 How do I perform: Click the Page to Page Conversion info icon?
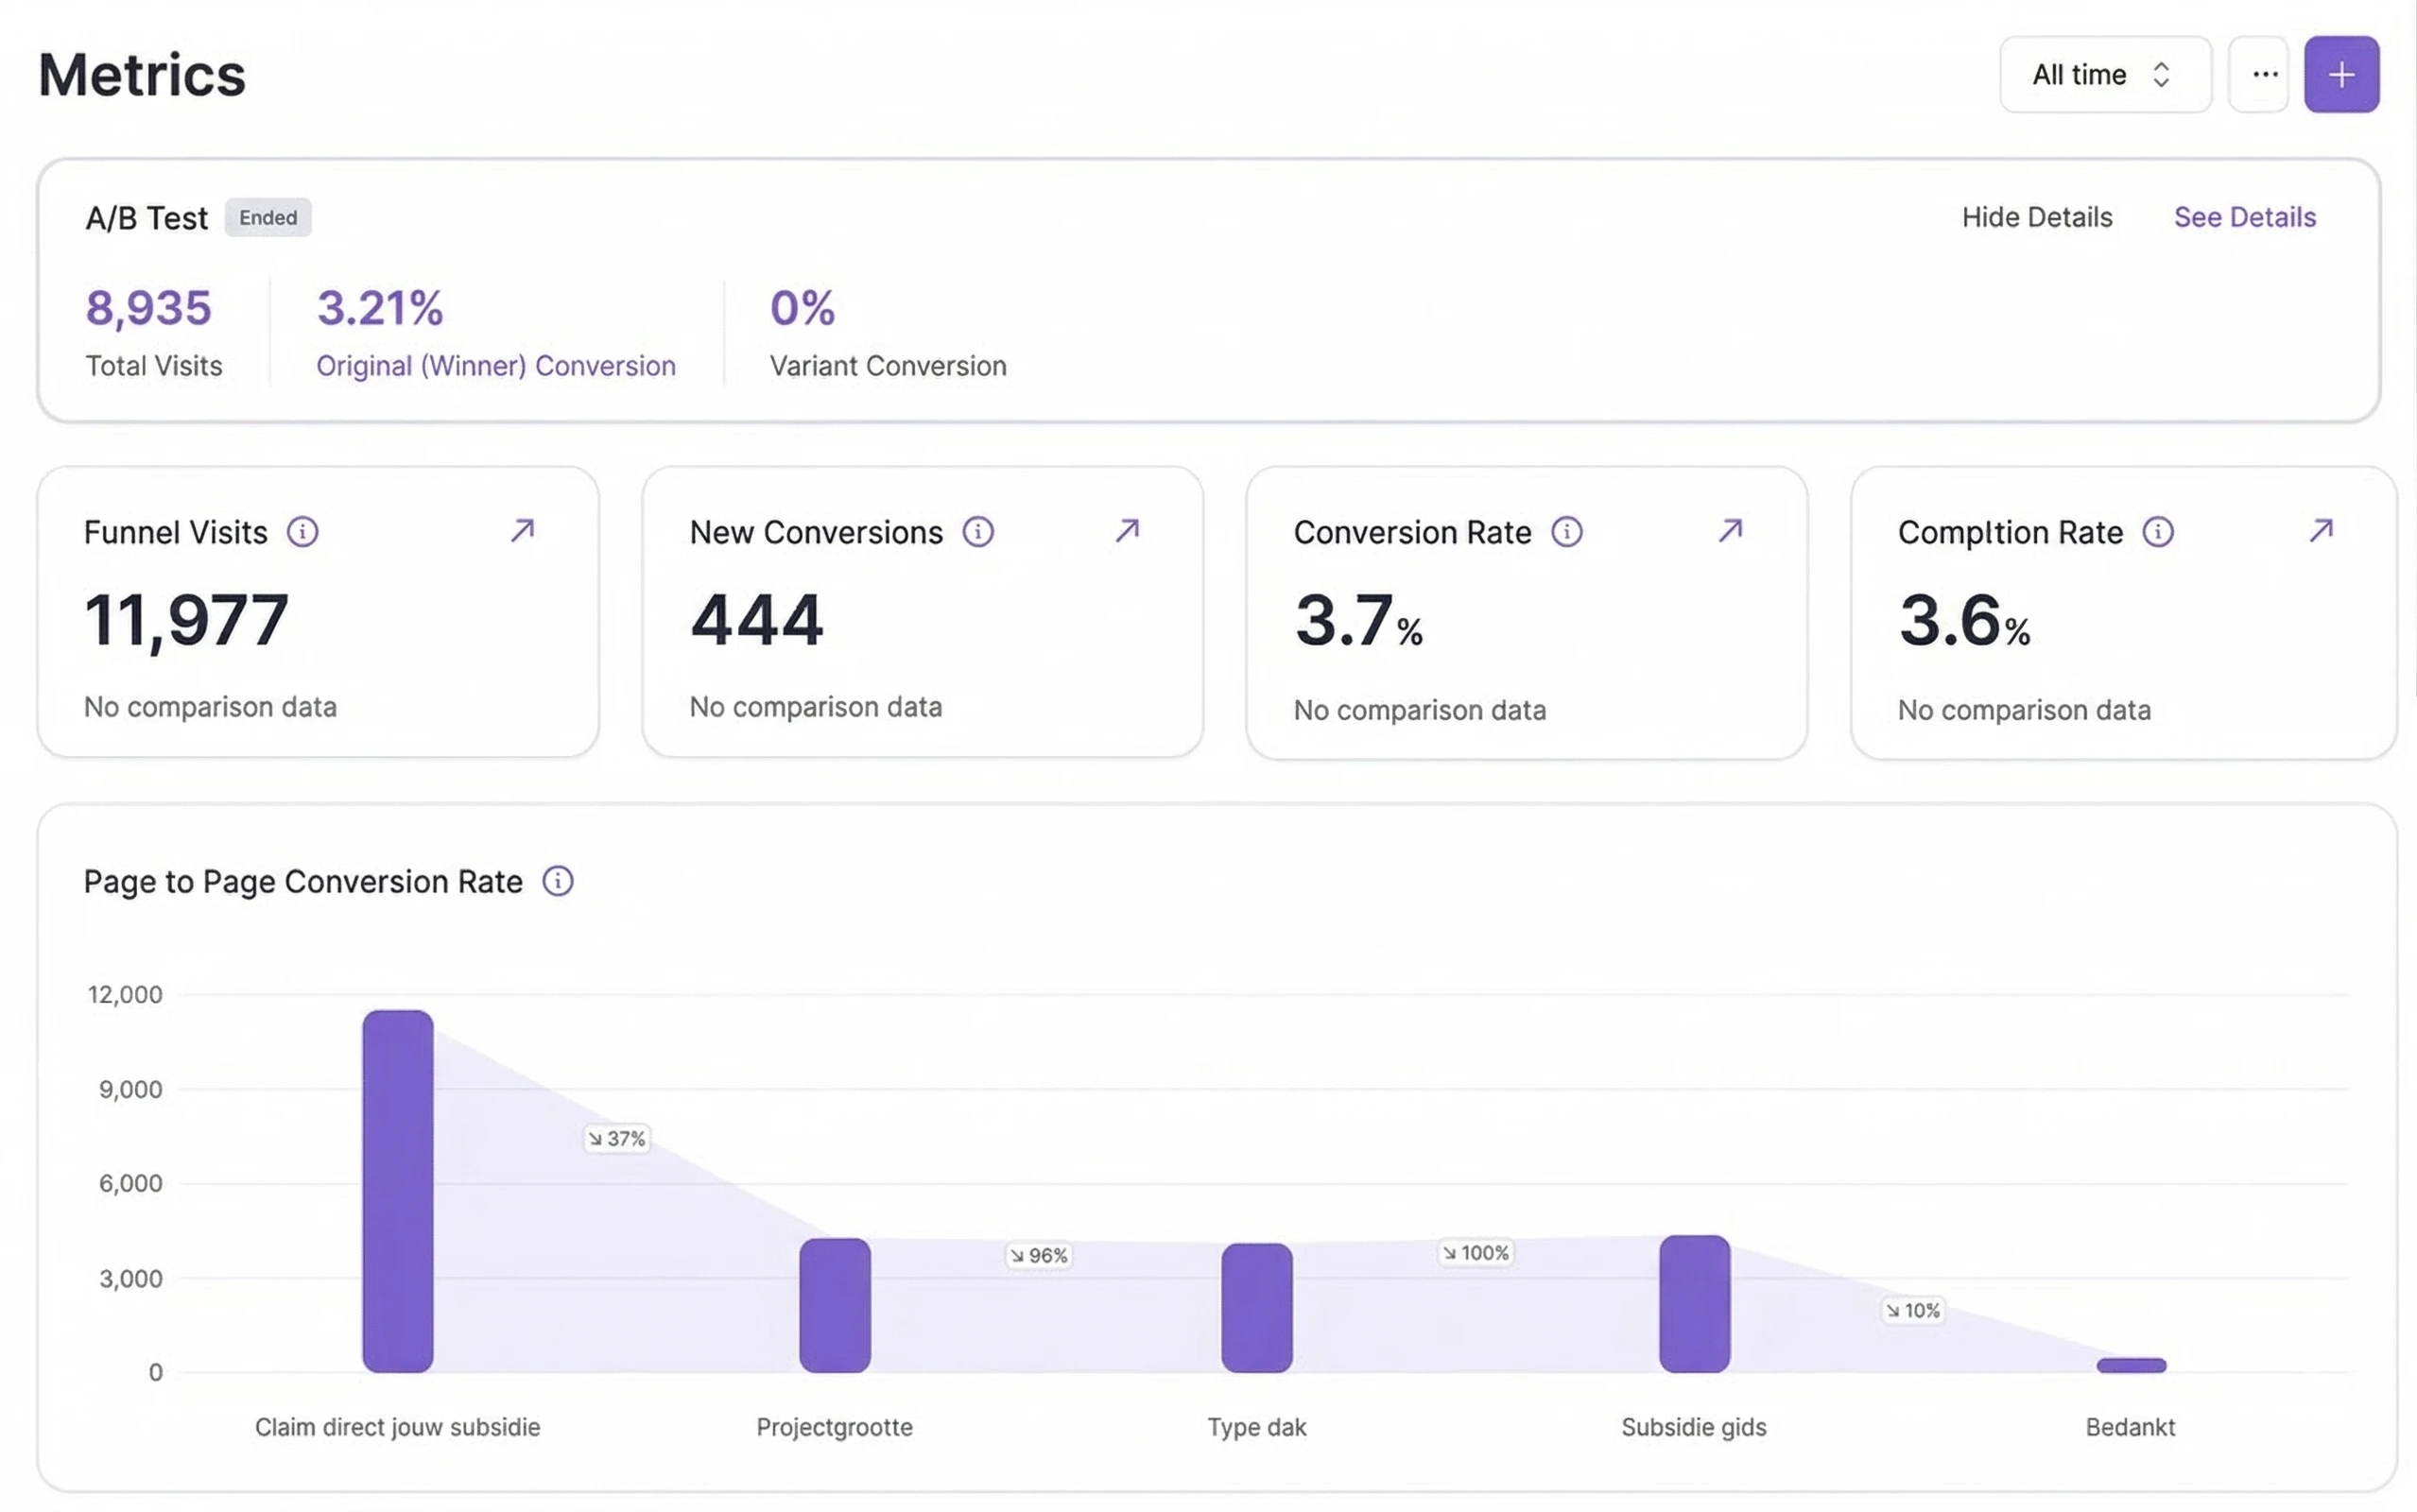(557, 881)
